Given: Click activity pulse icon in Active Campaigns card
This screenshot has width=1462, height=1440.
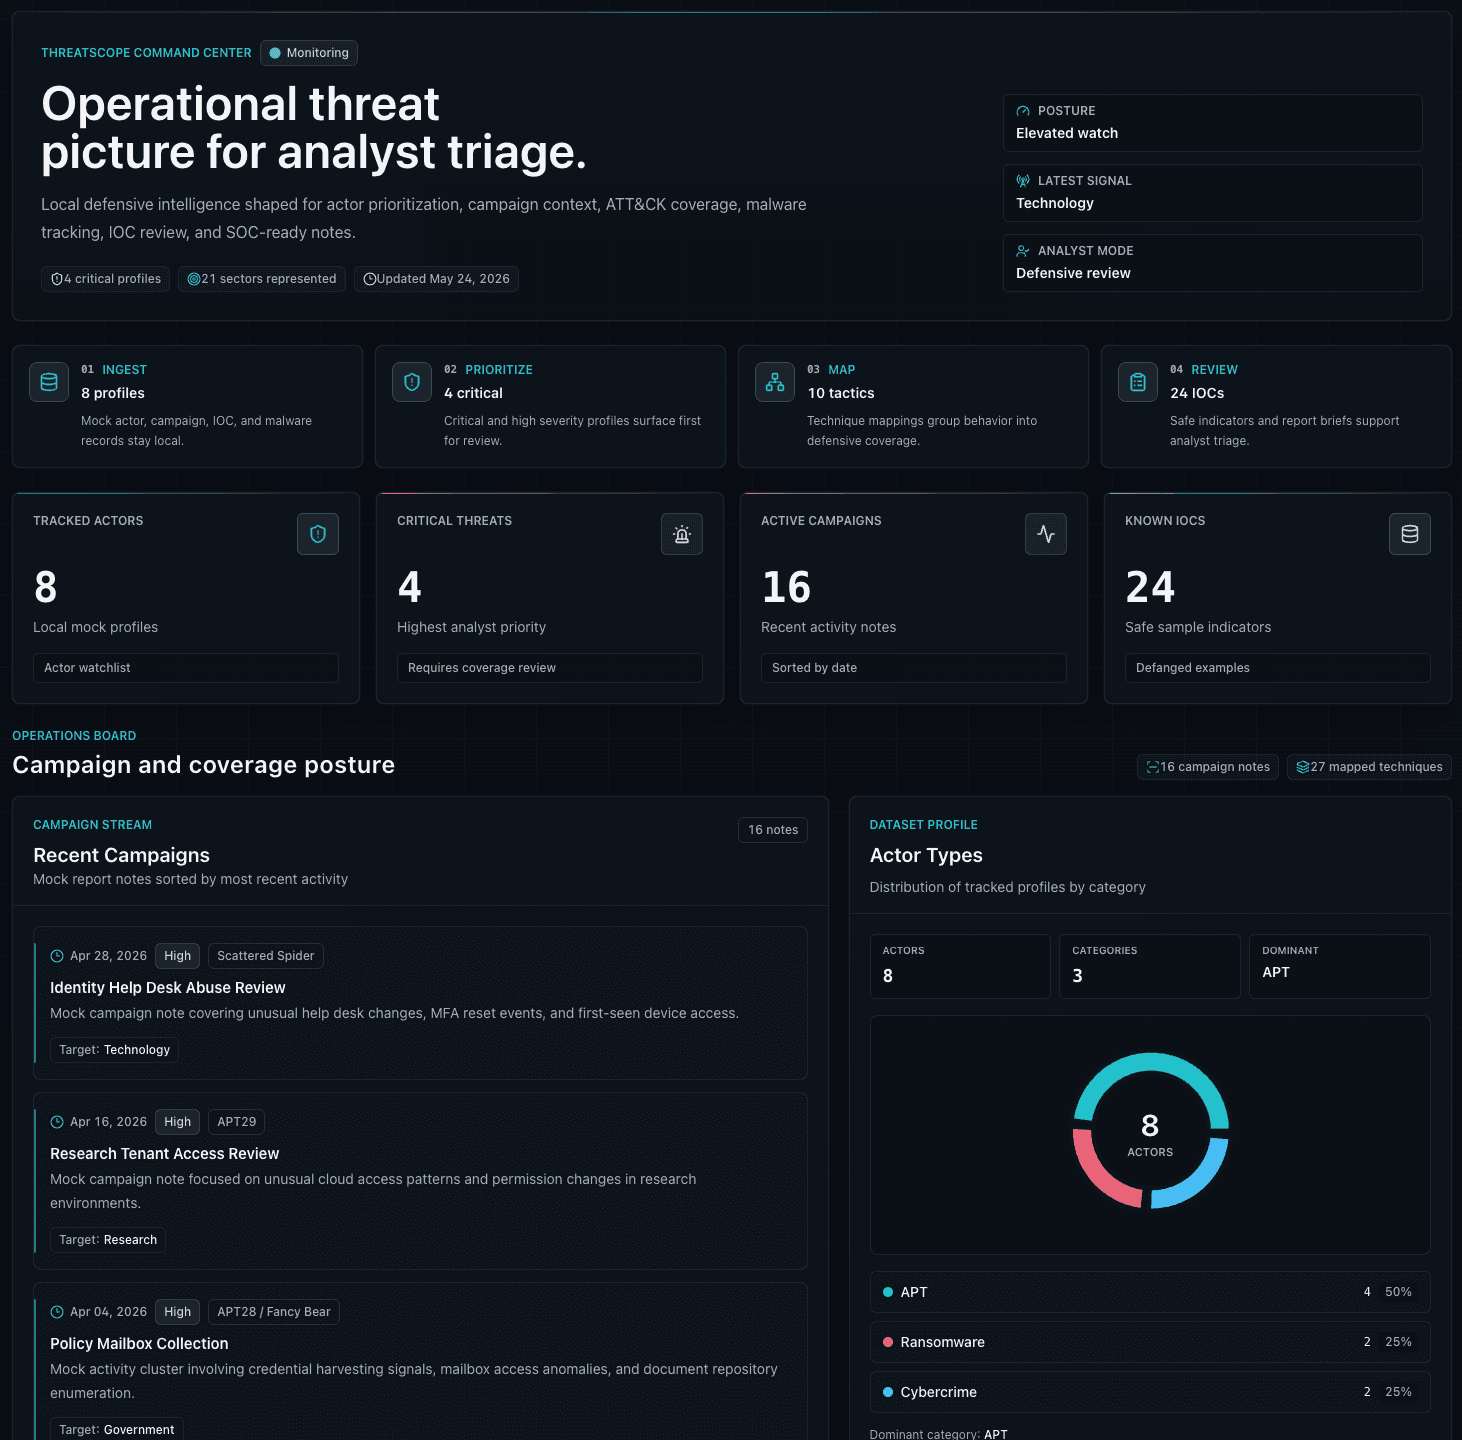Looking at the screenshot, I should point(1046,534).
